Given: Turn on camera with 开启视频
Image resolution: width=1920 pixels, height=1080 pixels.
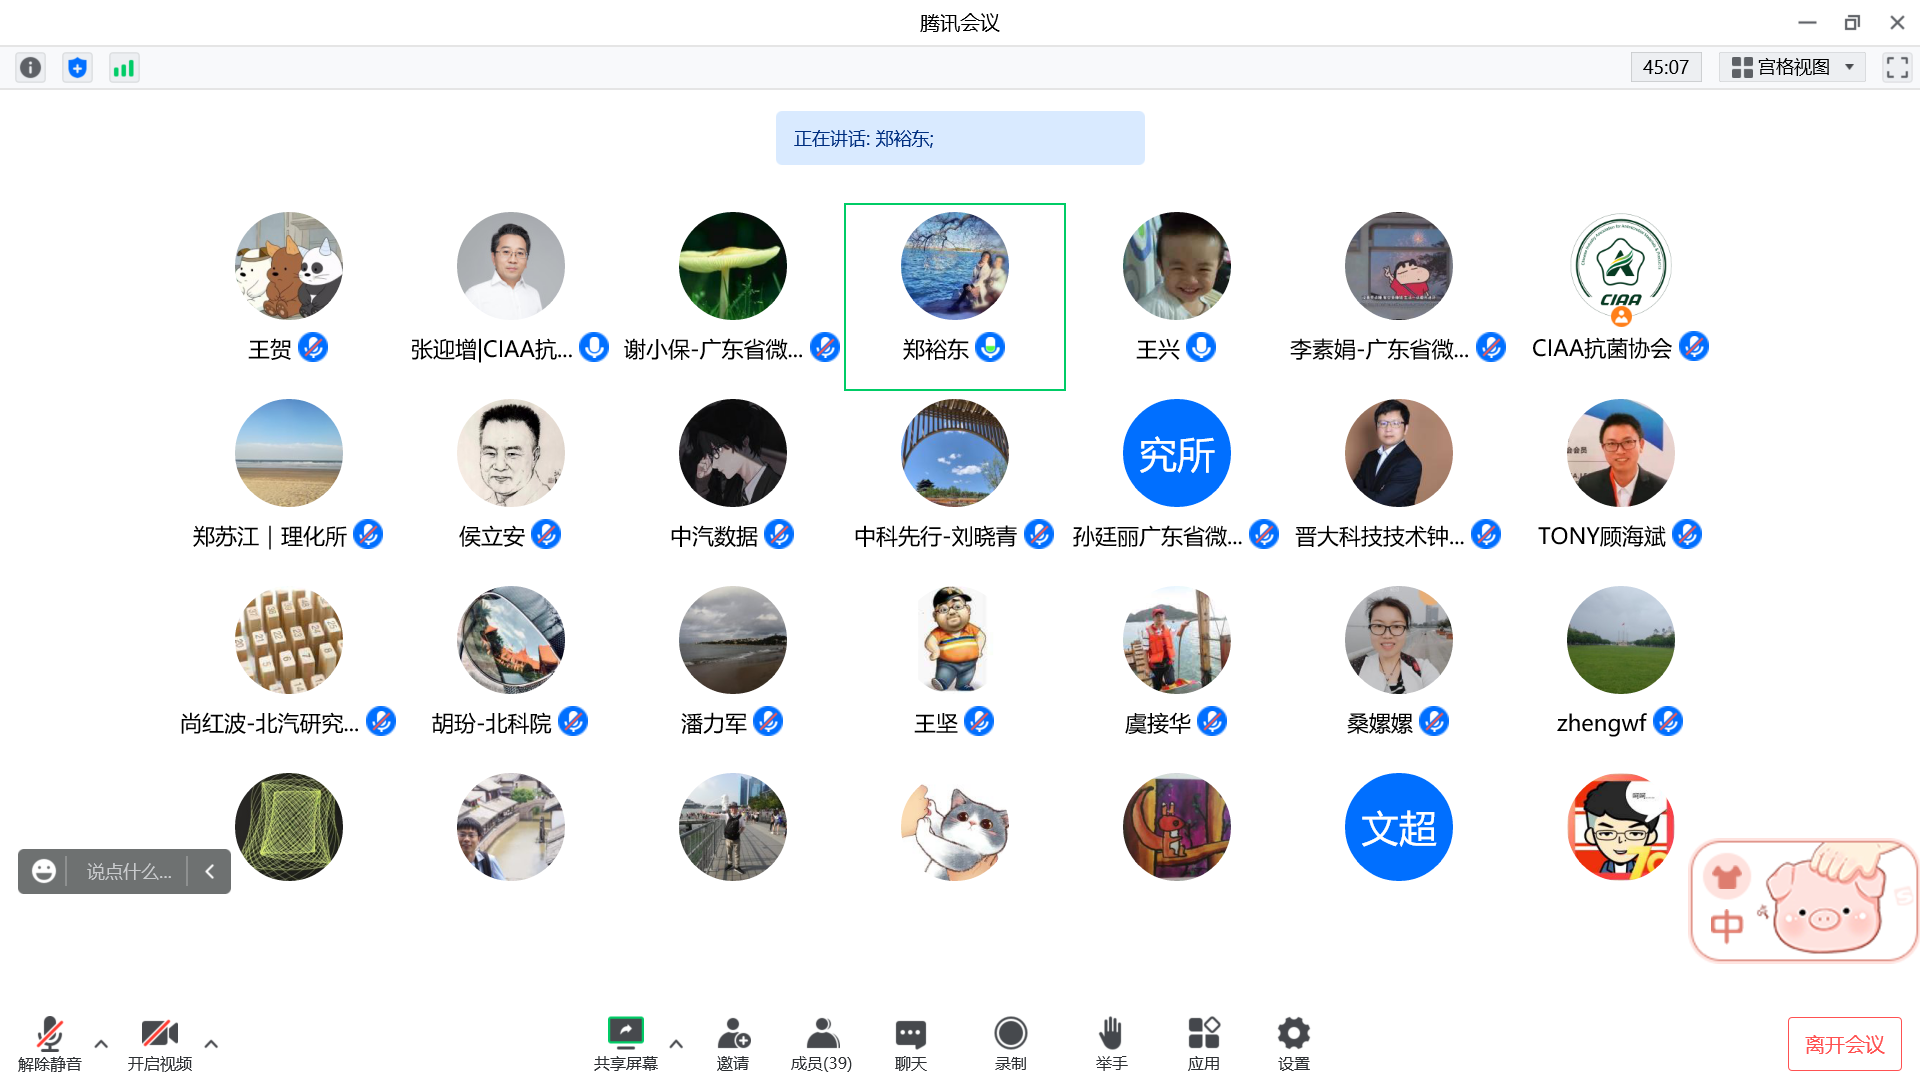Looking at the screenshot, I should 160,1044.
